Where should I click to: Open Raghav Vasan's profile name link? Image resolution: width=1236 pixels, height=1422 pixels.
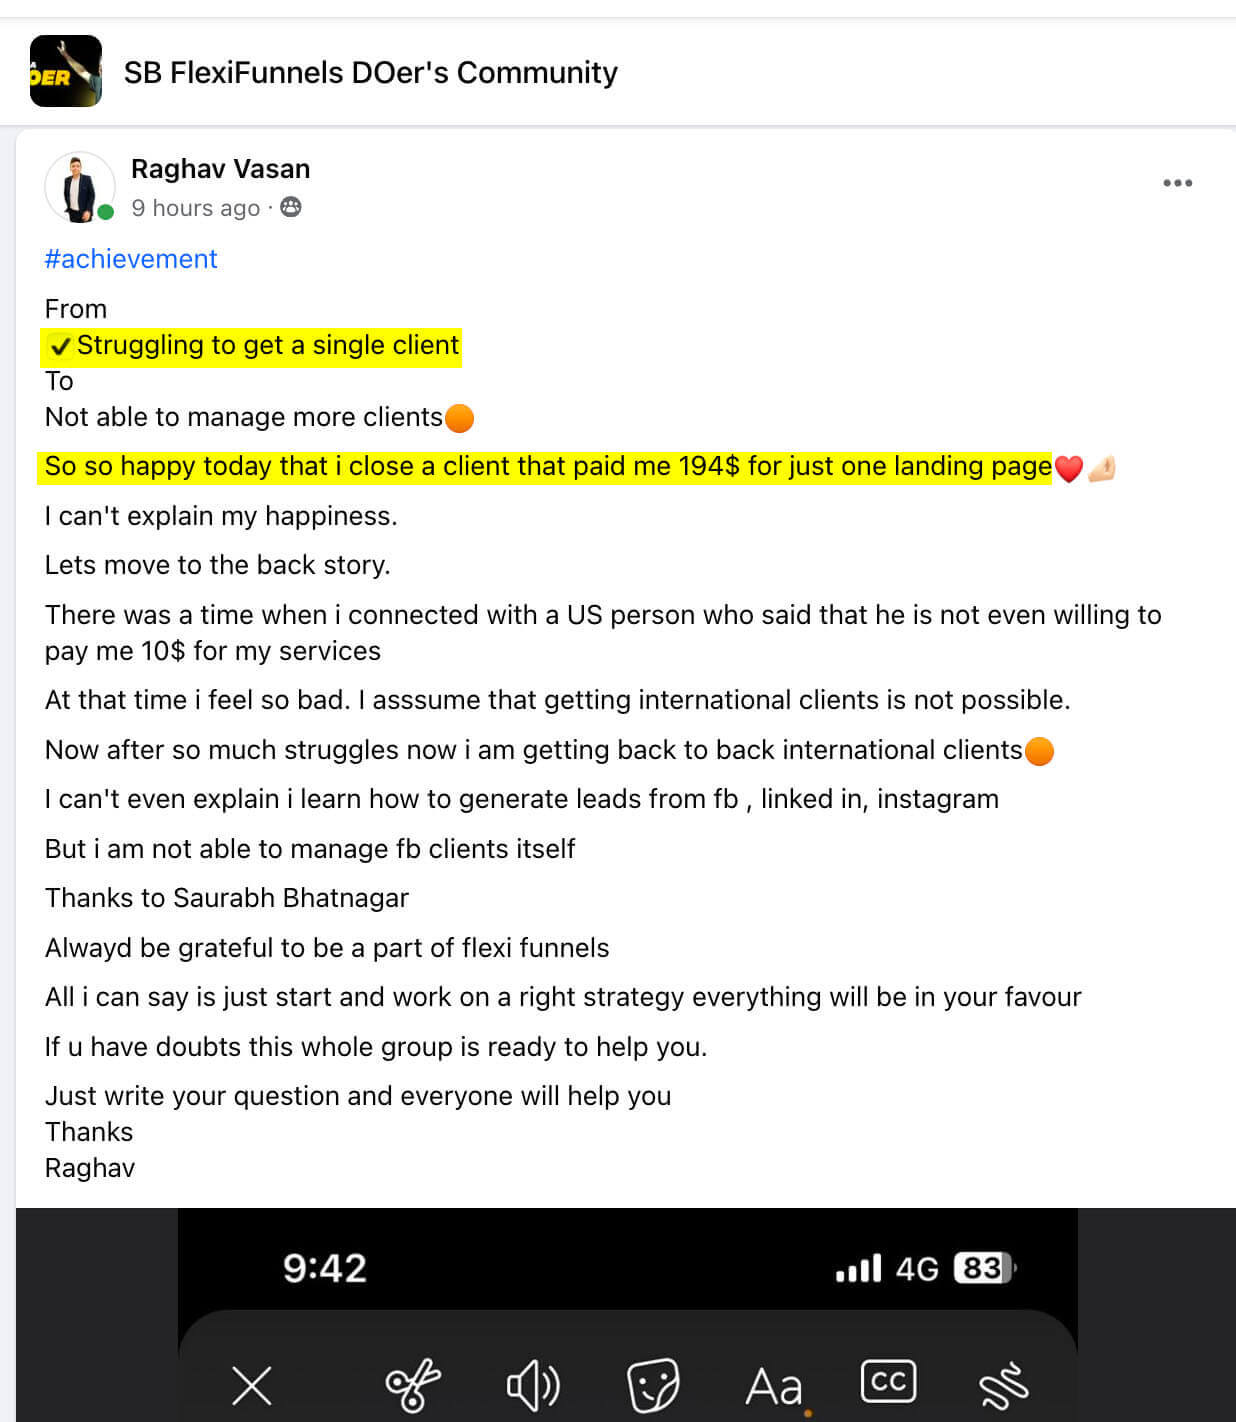(x=220, y=168)
